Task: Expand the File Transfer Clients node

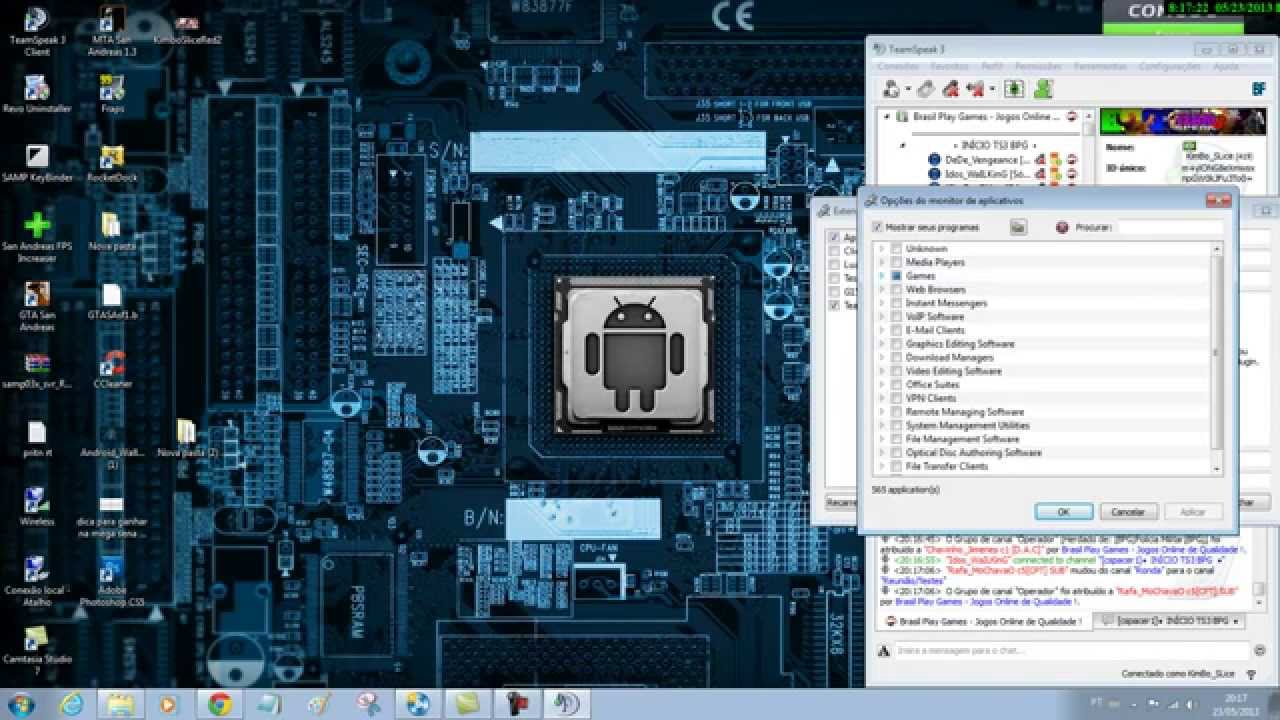Action: click(x=882, y=466)
